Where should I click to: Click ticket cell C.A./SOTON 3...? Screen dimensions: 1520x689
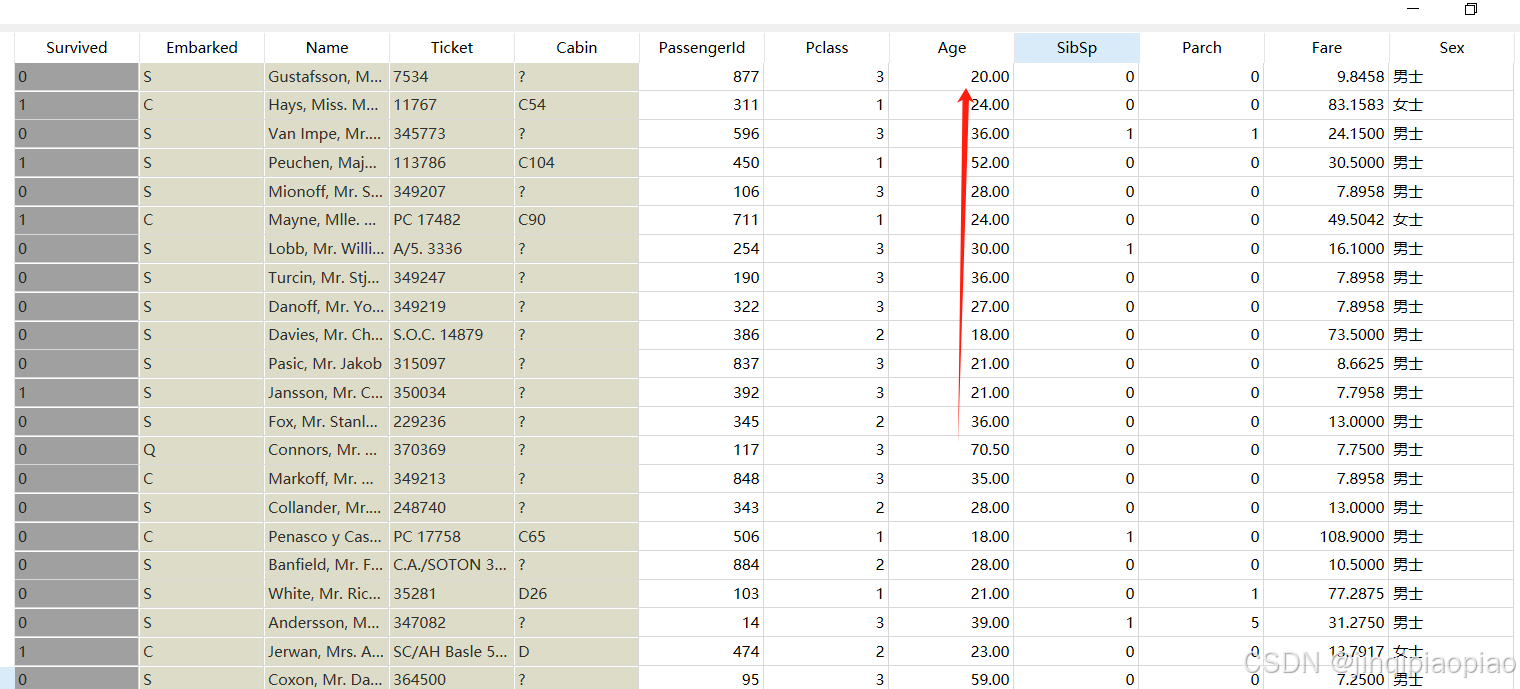452,565
